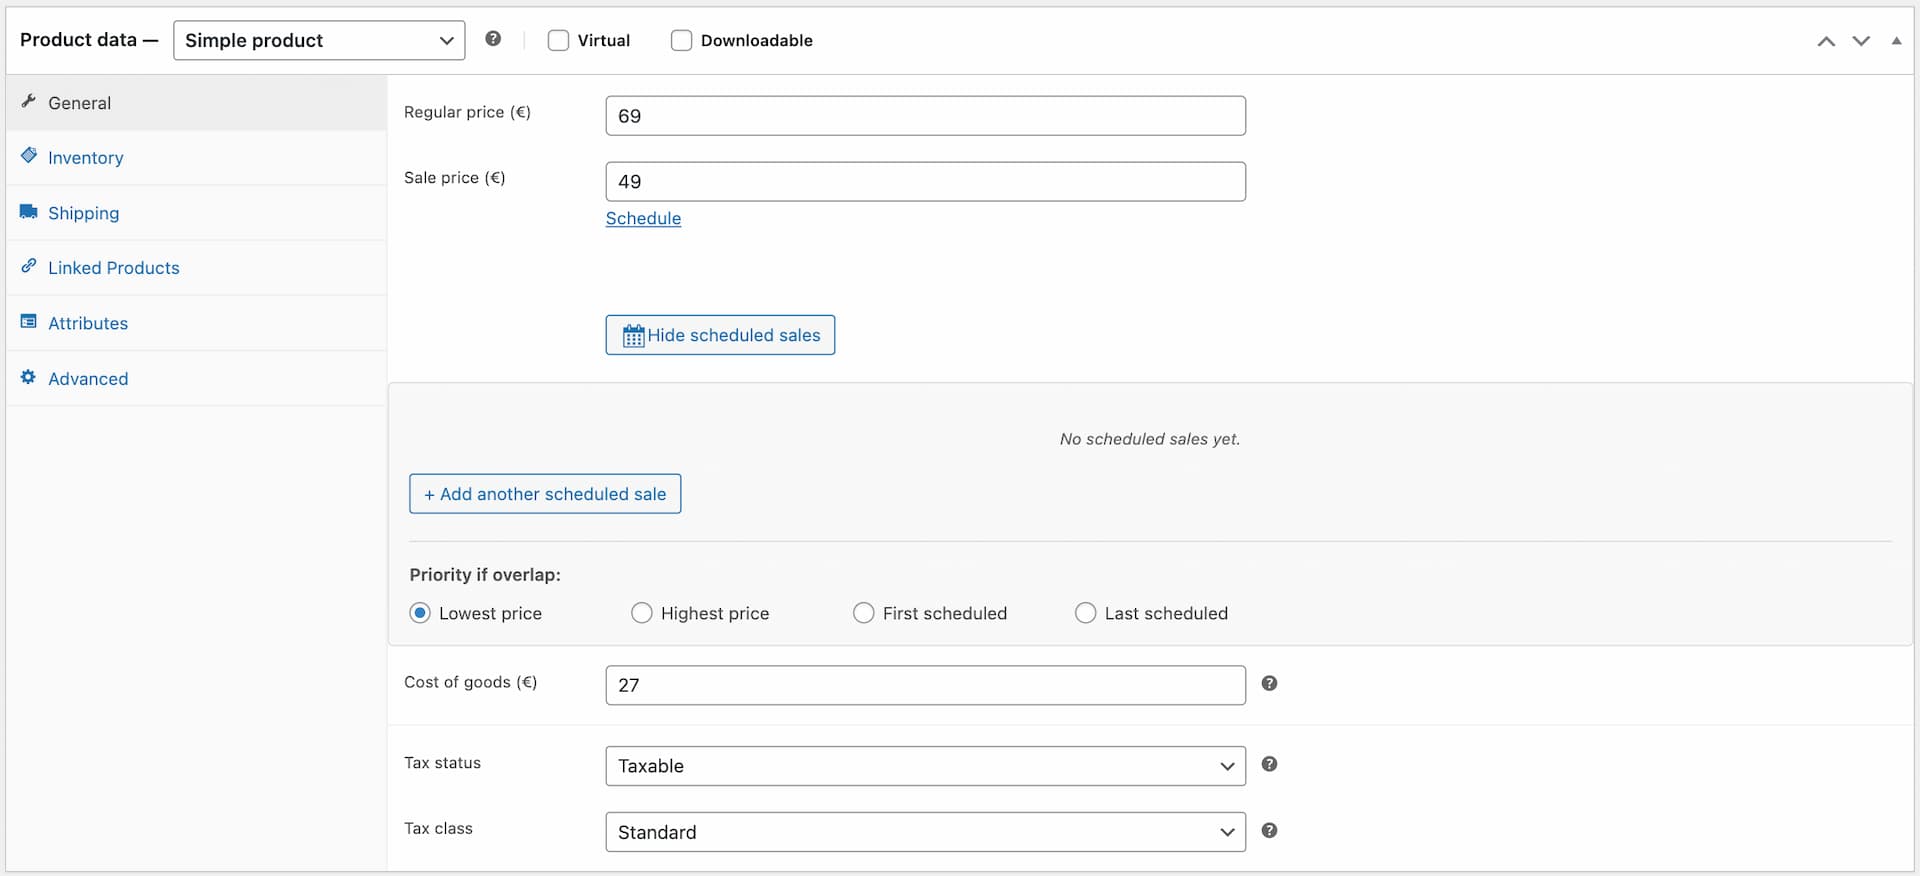This screenshot has width=1920, height=876.
Task: Click the 'Sale price (€)' label
Action: point(455,177)
